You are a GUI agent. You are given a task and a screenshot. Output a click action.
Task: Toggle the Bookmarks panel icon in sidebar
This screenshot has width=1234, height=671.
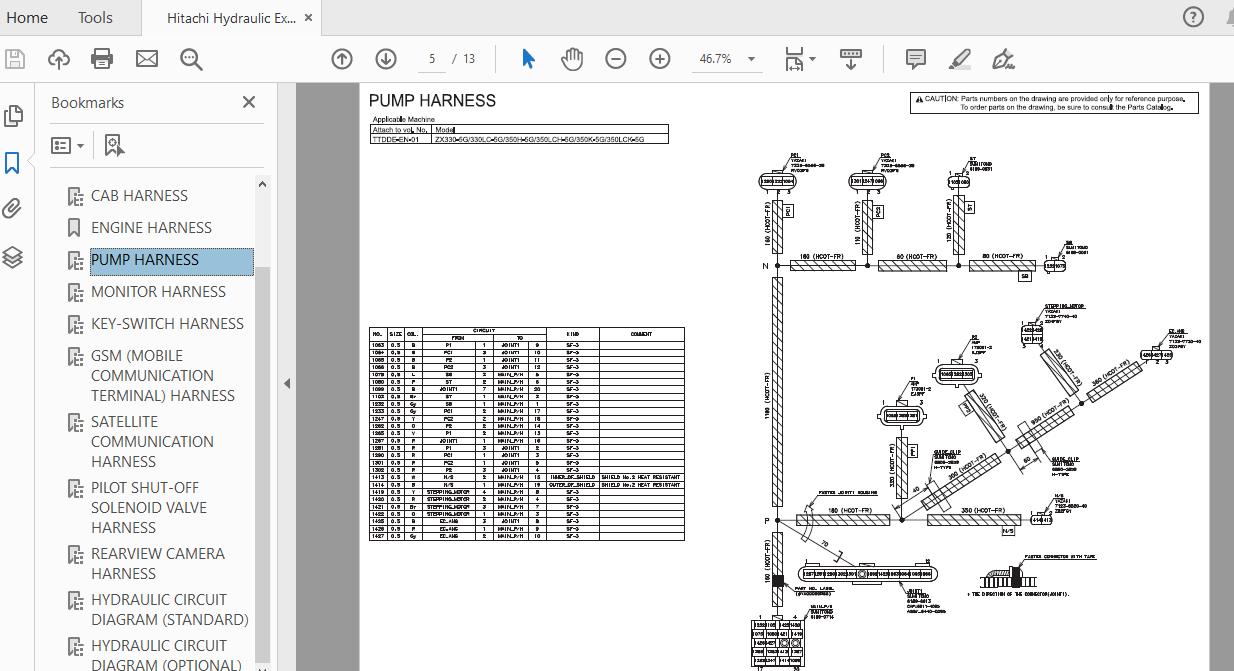pyautogui.click(x=13, y=163)
